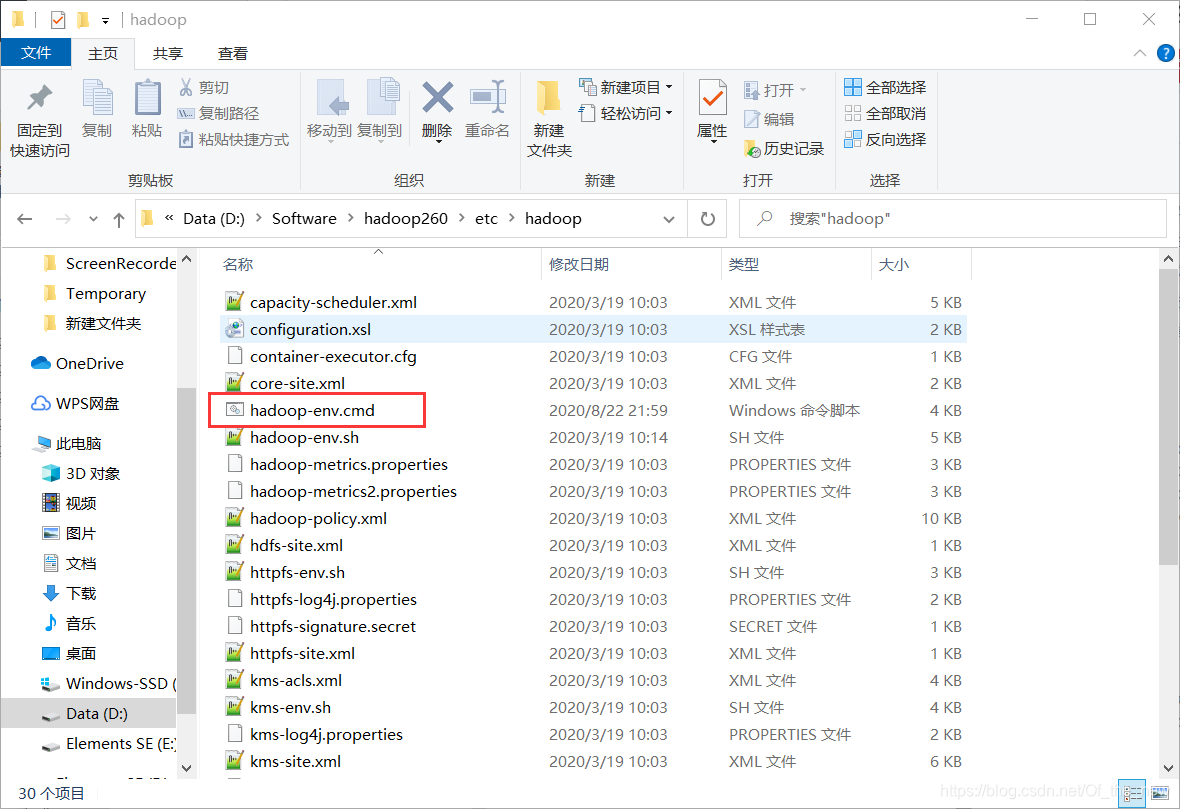Select the kms-site.xml file

click(295, 762)
